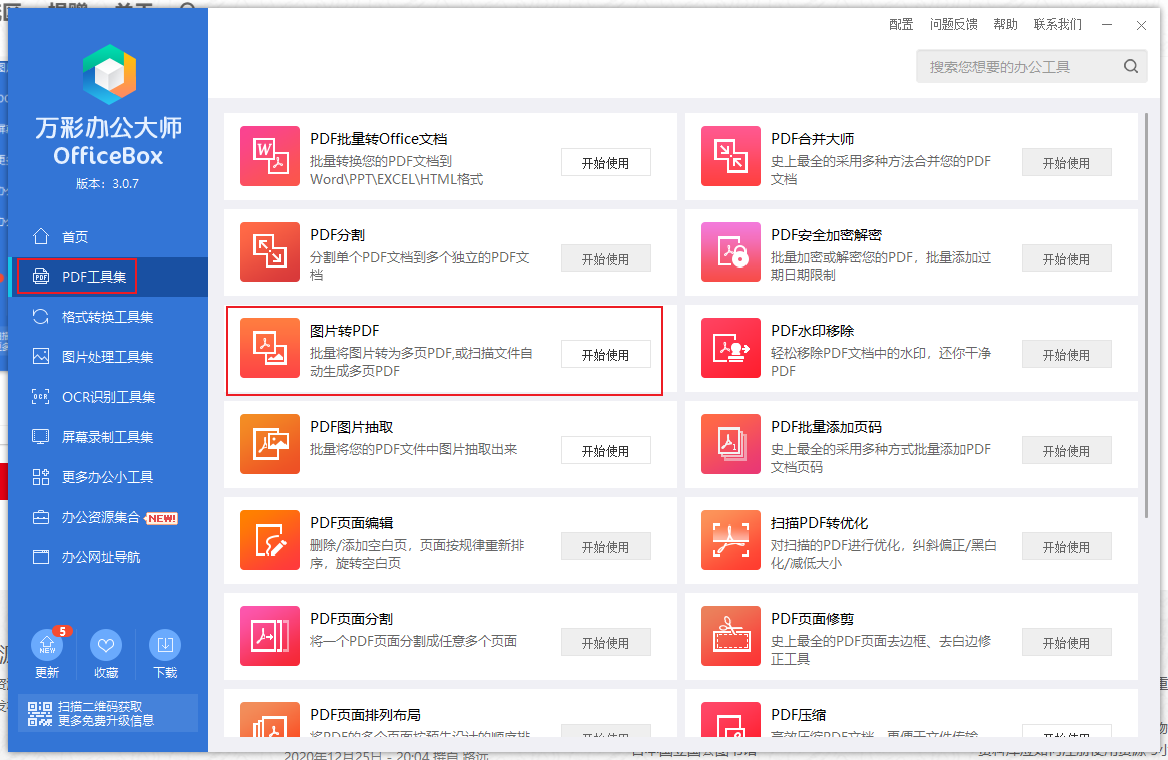The height and width of the screenshot is (760, 1168).
Task: Click the PDF合并大师 tool icon
Action: [731, 156]
